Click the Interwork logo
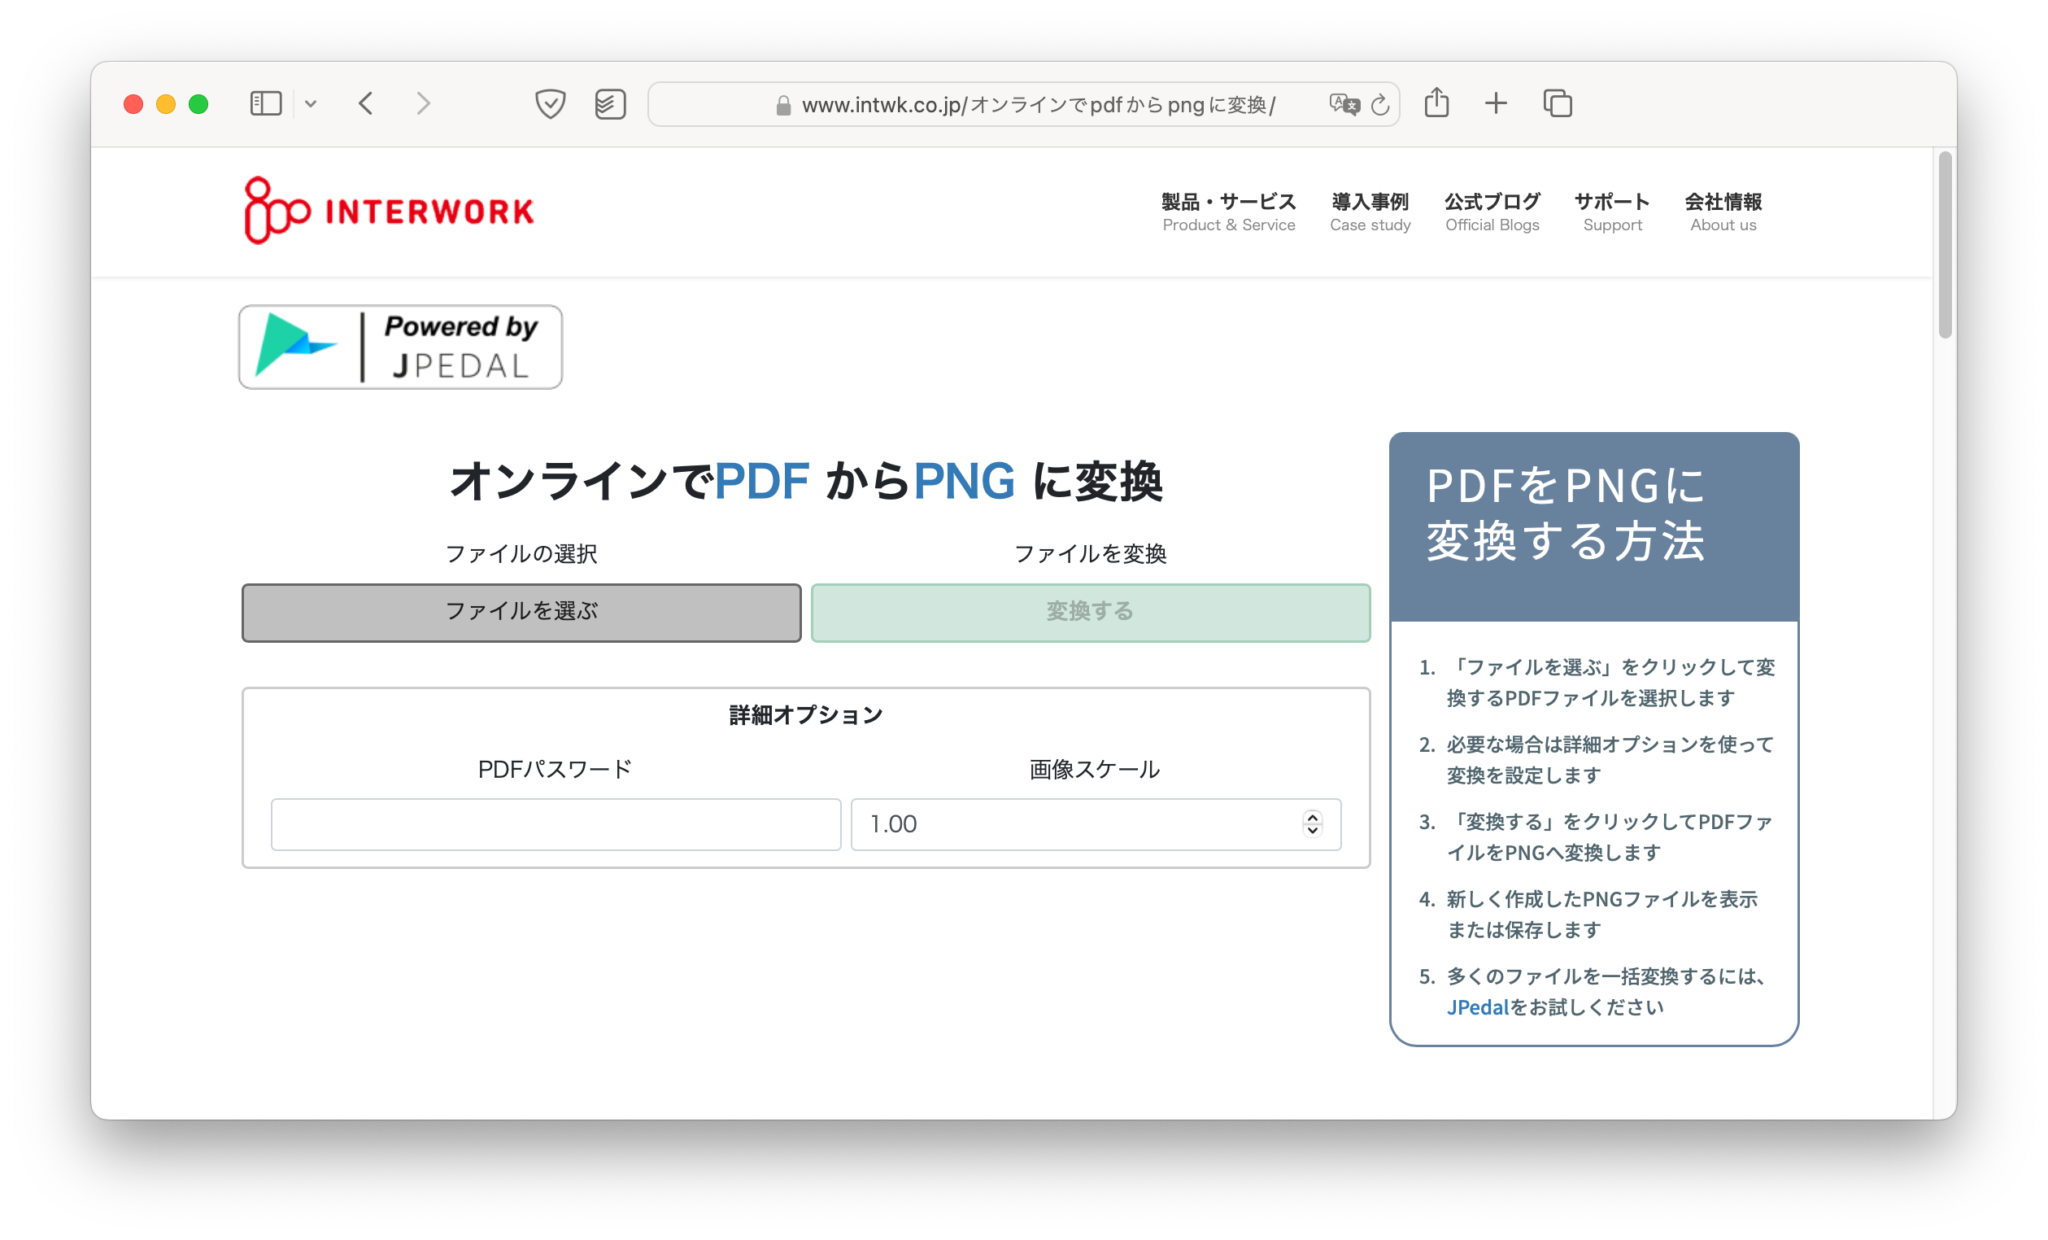2048x1240 pixels. 389,211
